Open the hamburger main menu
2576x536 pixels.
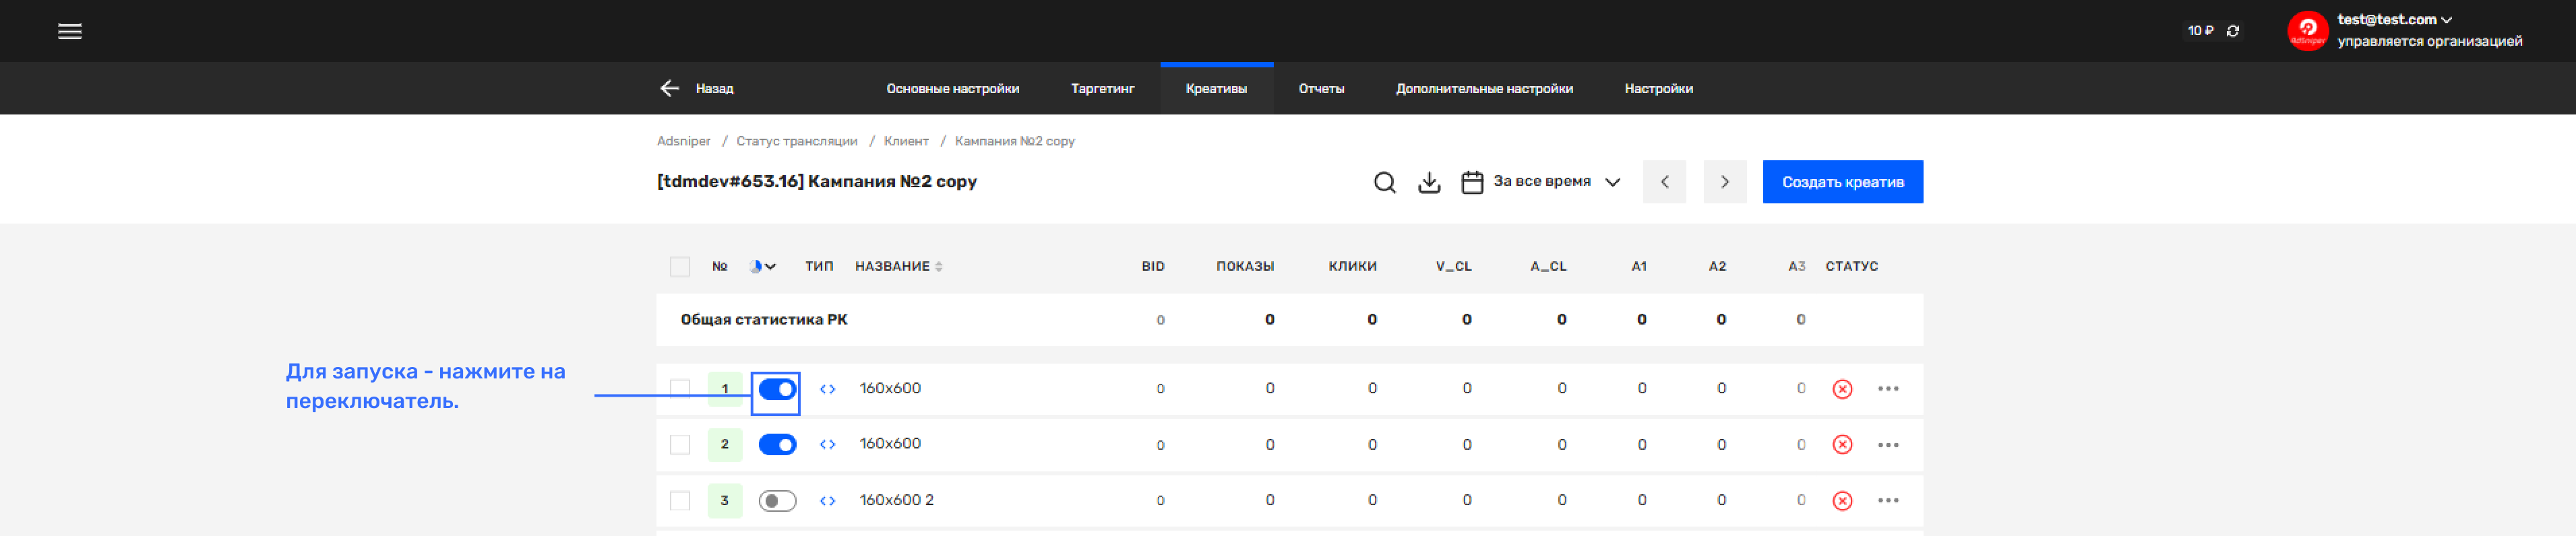click(x=70, y=31)
